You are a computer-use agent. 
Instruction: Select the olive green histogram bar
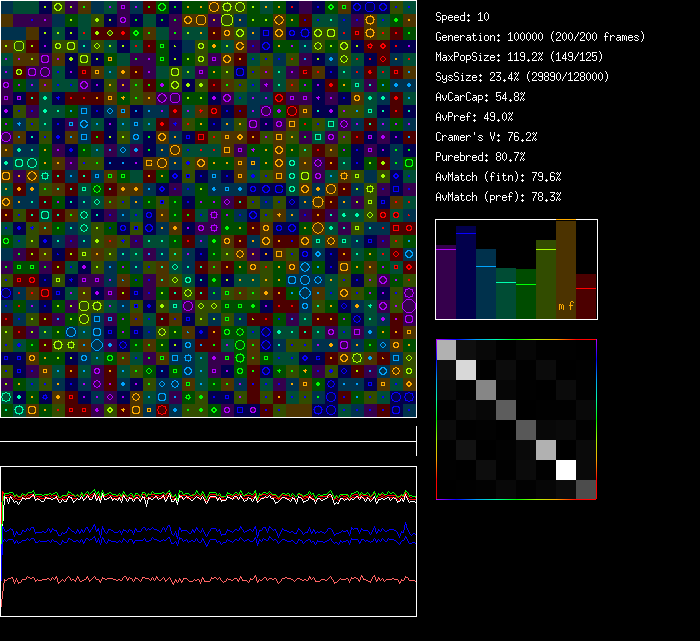click(x=546, y=280)
